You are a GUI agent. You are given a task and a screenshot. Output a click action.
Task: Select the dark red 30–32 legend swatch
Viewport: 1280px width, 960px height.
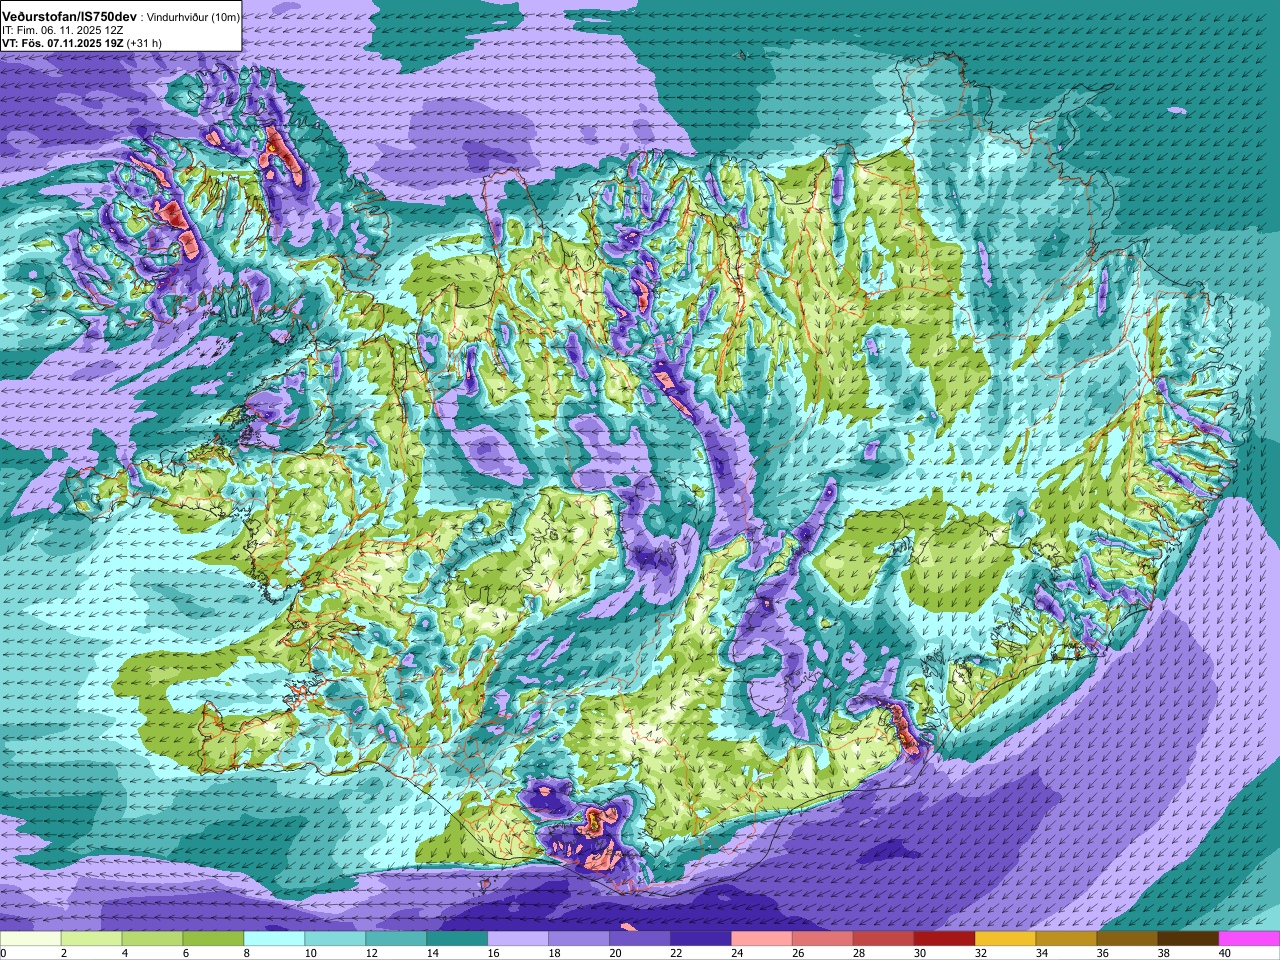[945, 939]
